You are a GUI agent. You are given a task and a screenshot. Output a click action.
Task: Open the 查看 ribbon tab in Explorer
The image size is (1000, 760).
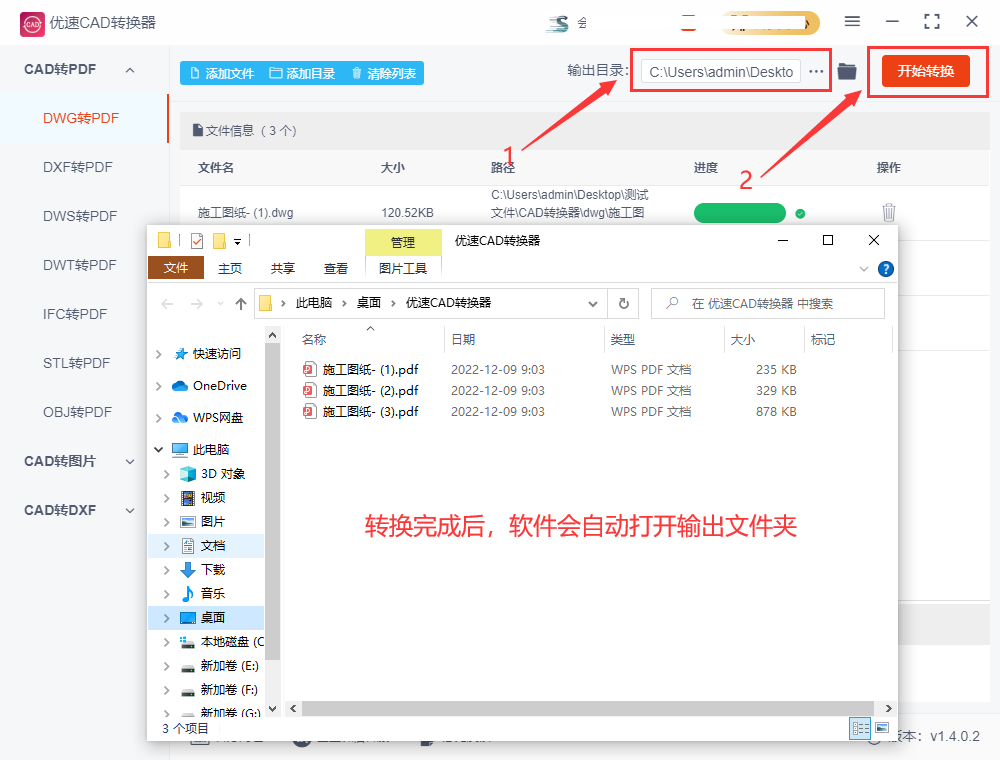pyautogui.click(x=335, y=268)
